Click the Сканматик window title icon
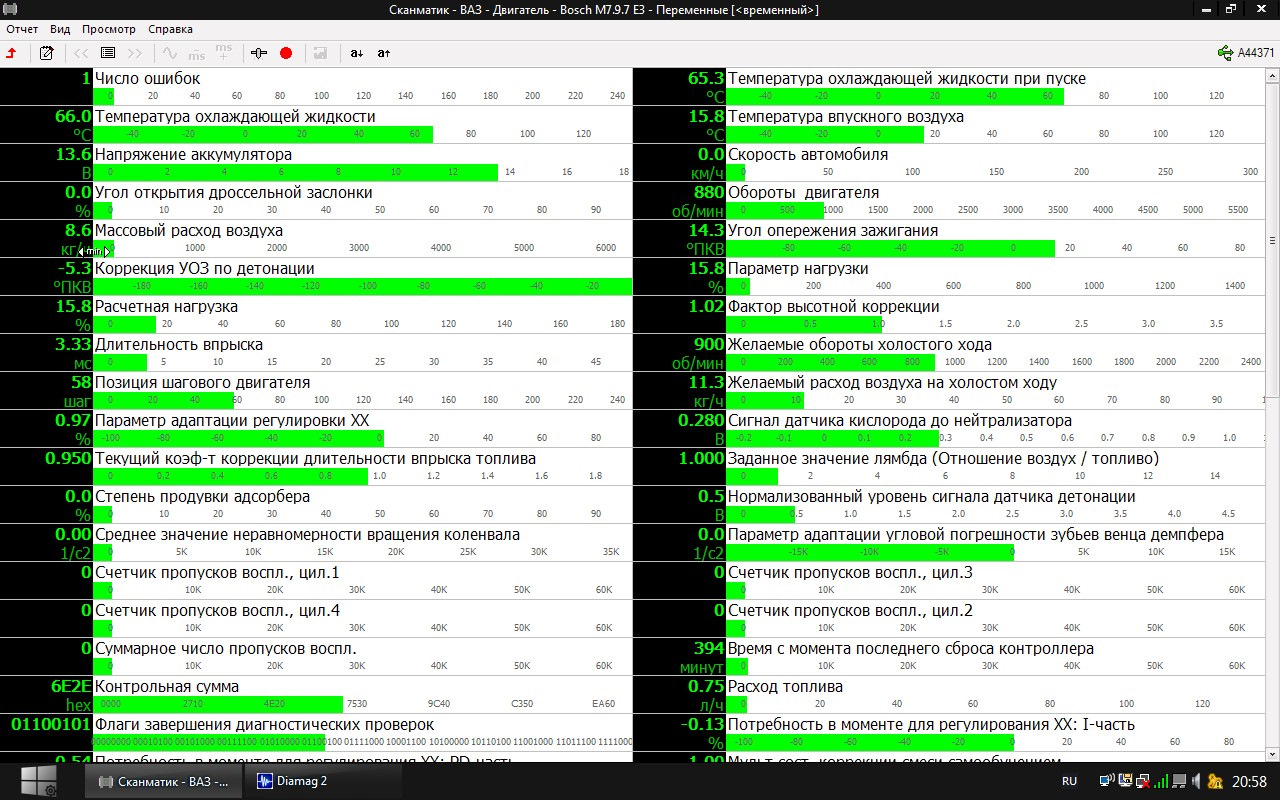 [x=10, y=9]
